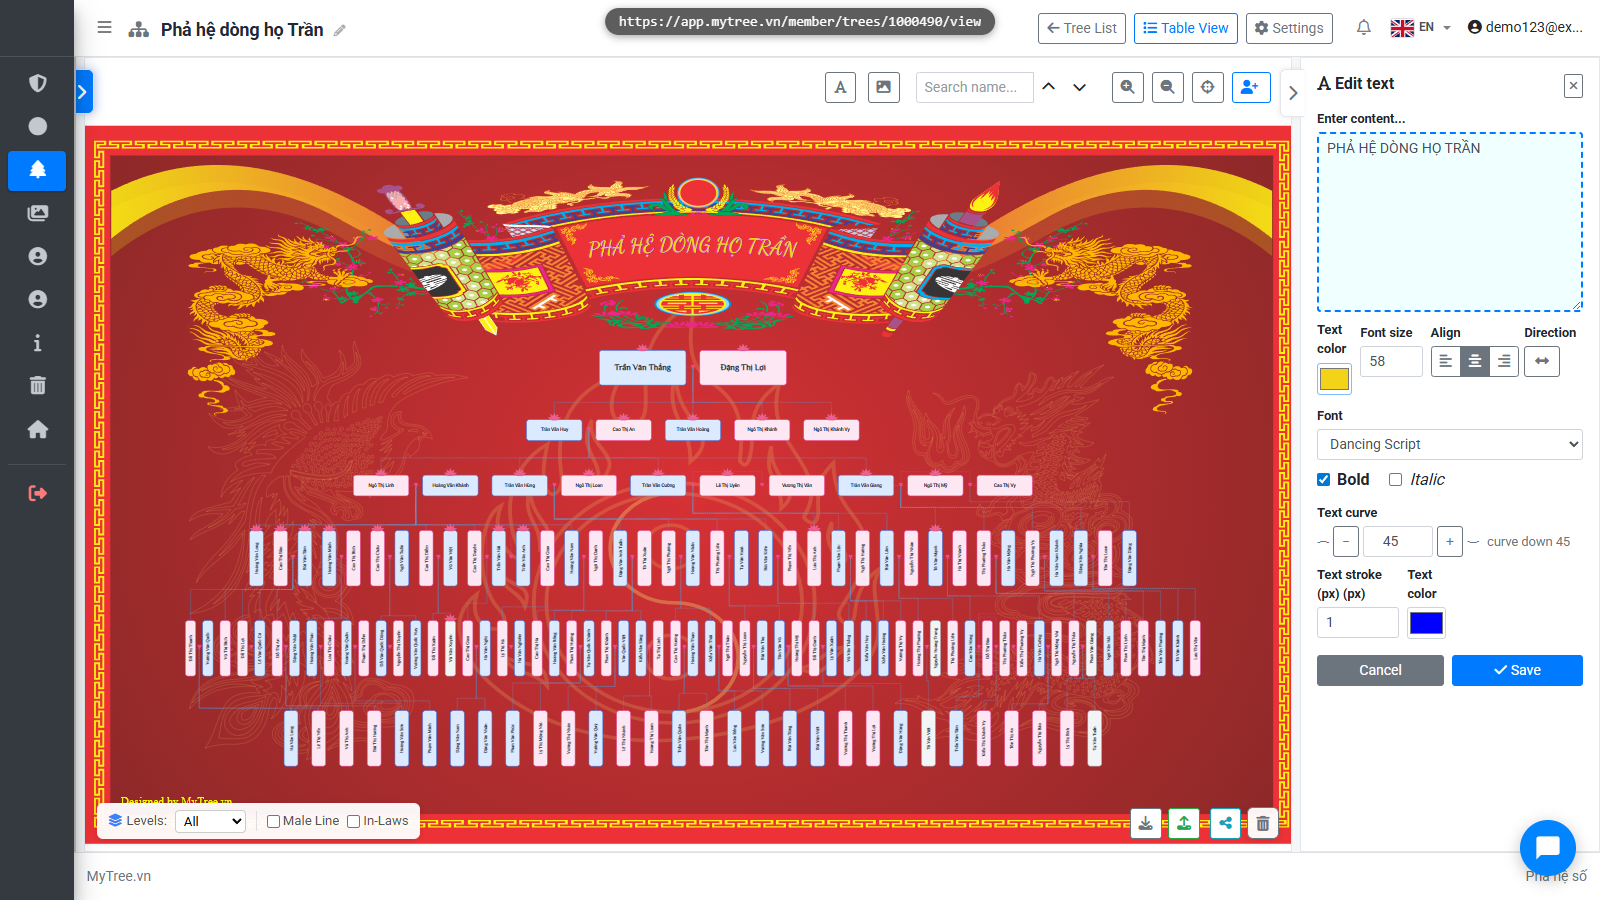Increase text curve with plus button
Image resolution: width=1600 pixels, height=900 pixels.
pyautogui.click(x=1450, y=542)
